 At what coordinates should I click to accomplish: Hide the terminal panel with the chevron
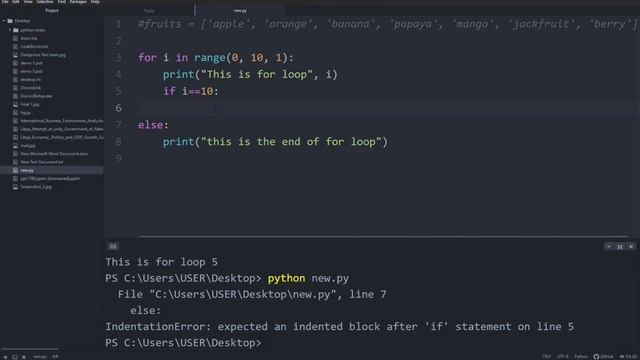pyautogui.click(x=608, y=247)
